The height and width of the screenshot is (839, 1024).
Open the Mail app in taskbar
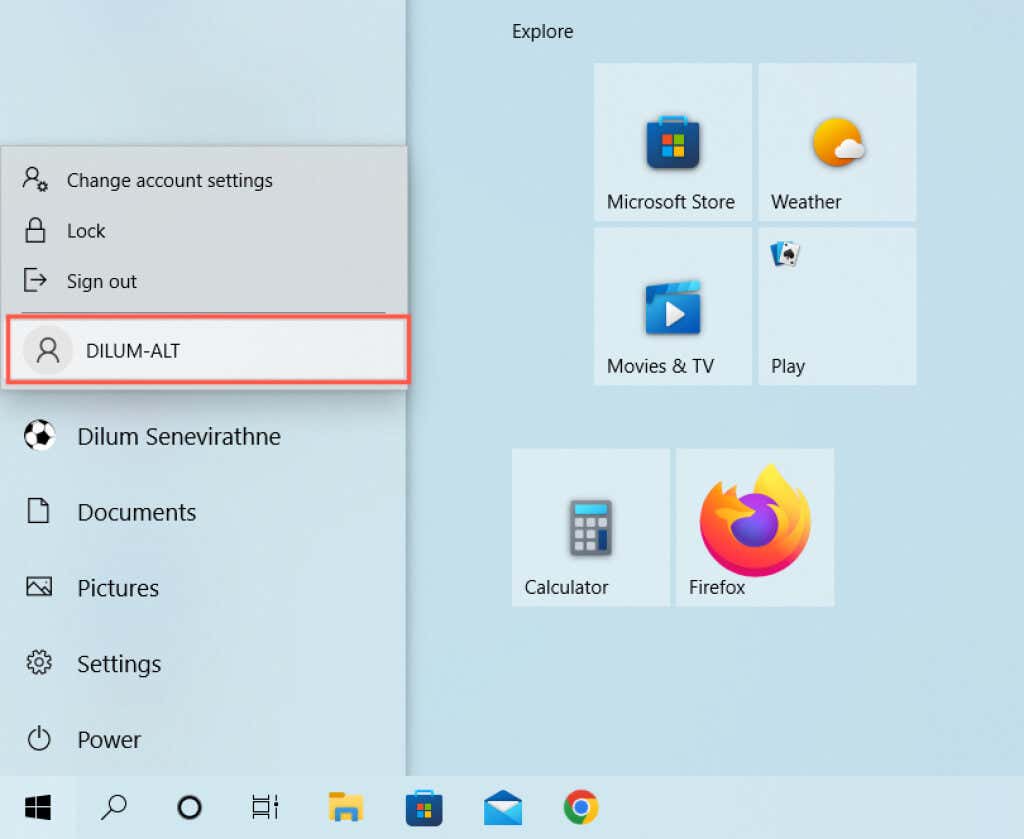[502, 808]
